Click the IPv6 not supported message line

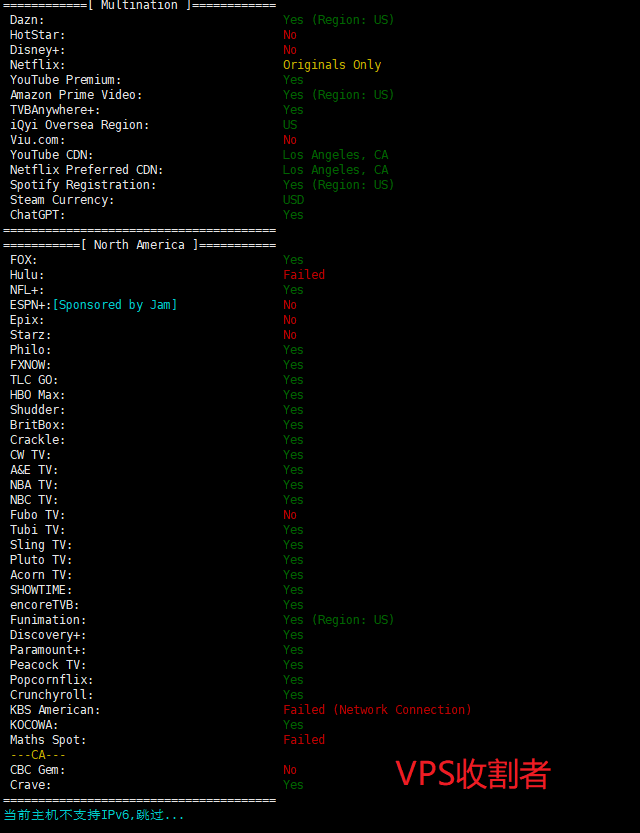(x=94, y=815)
